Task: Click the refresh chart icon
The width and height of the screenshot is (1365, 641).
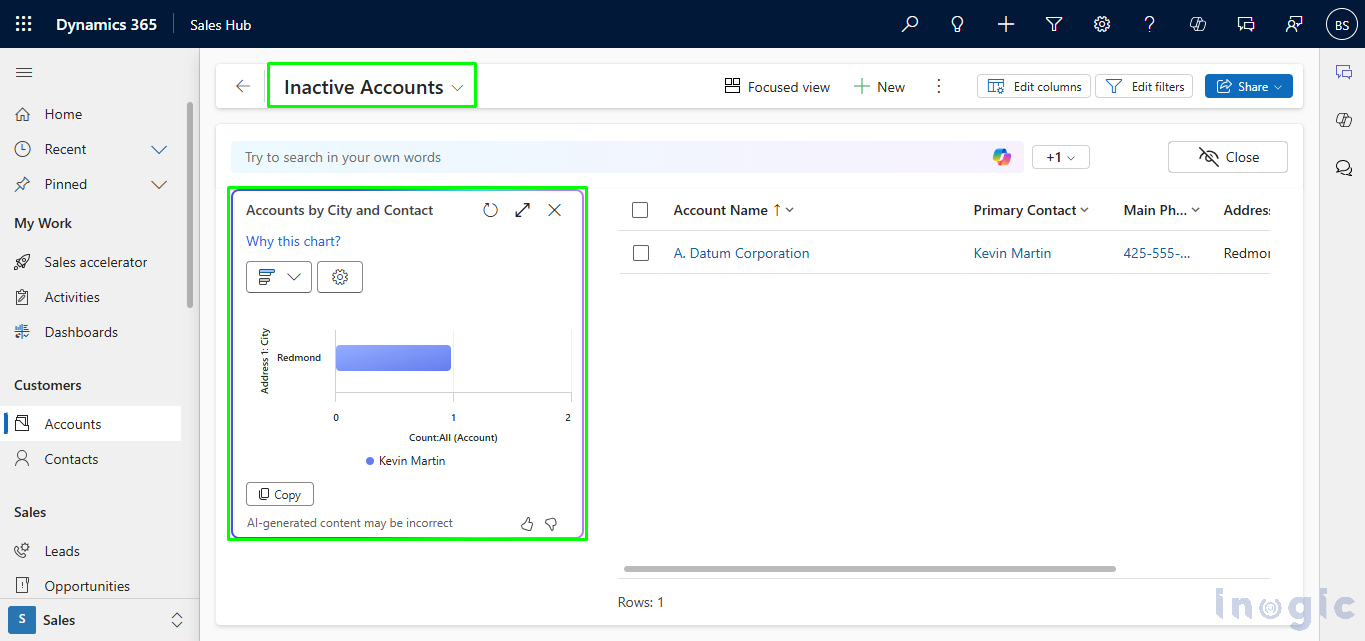Action: (490, 210)
